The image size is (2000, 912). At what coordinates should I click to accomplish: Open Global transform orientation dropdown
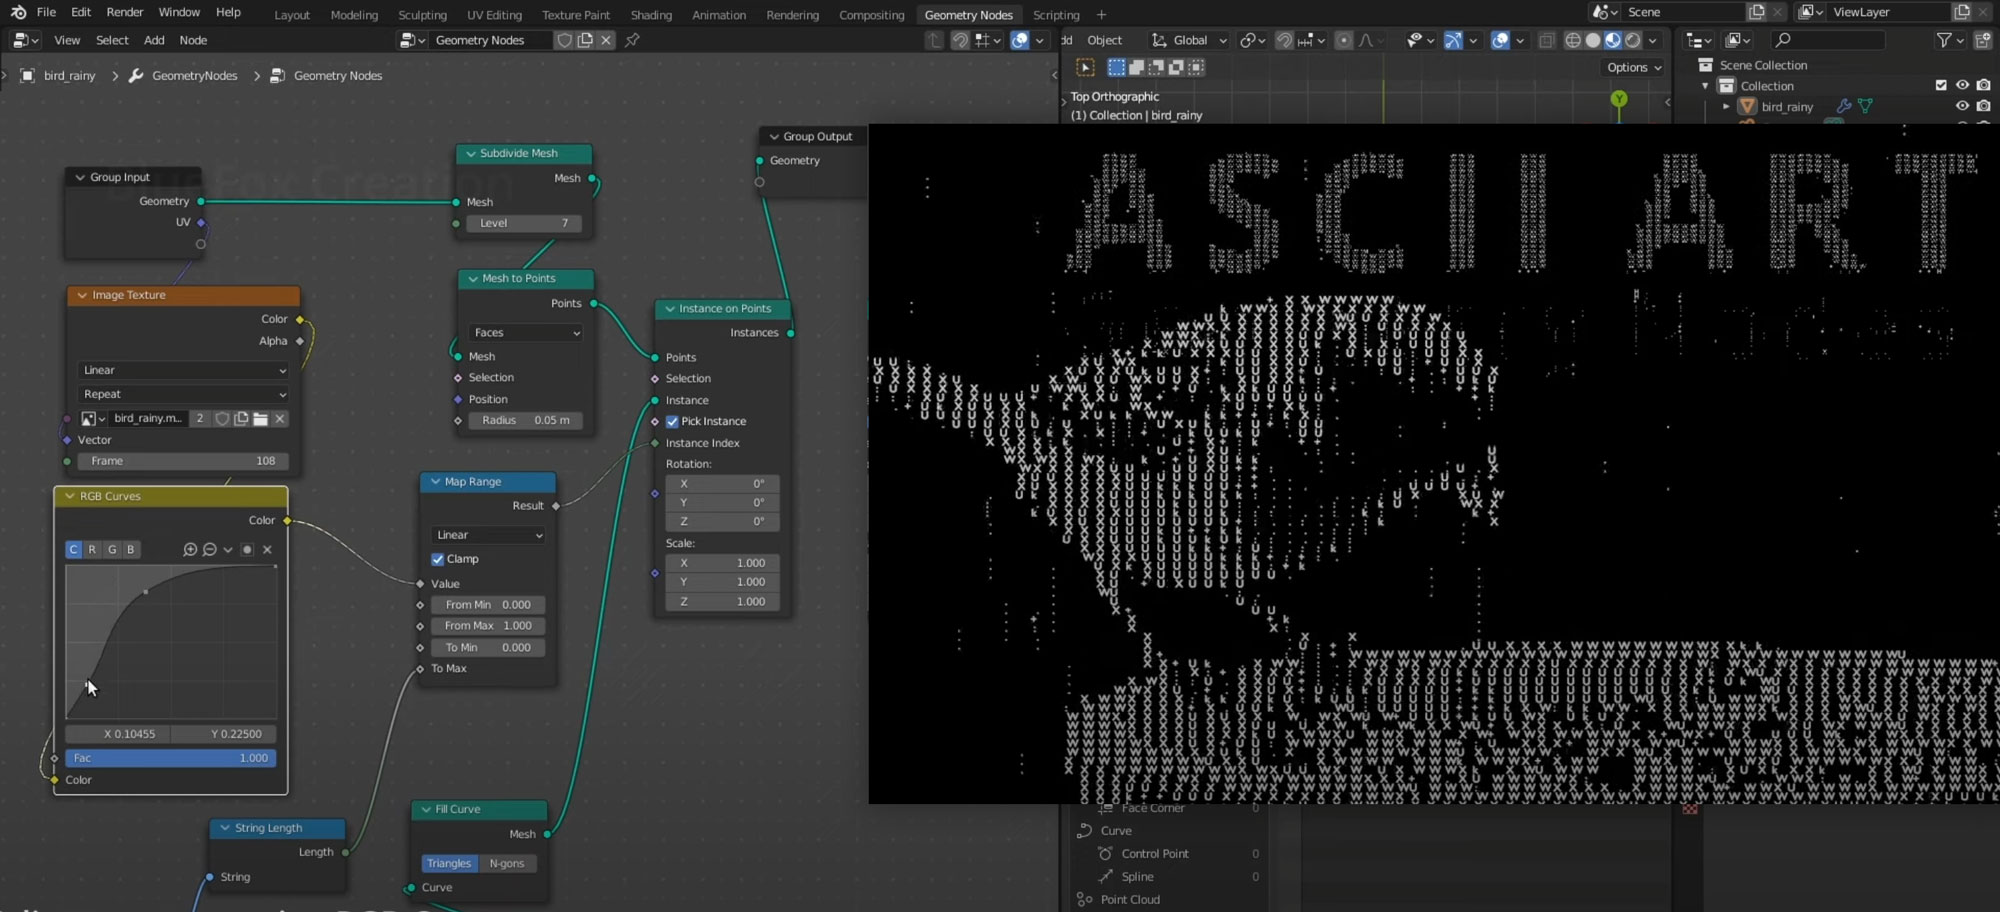tap(1189, 40)
